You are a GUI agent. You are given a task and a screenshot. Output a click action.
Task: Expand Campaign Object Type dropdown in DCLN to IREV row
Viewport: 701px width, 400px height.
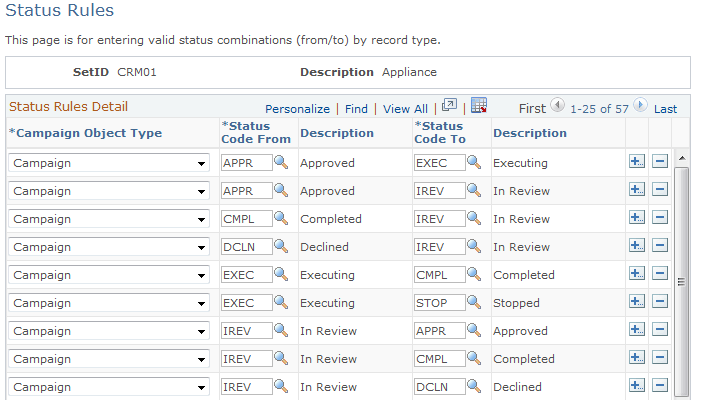pyautogui.click(x=109, y=247)
